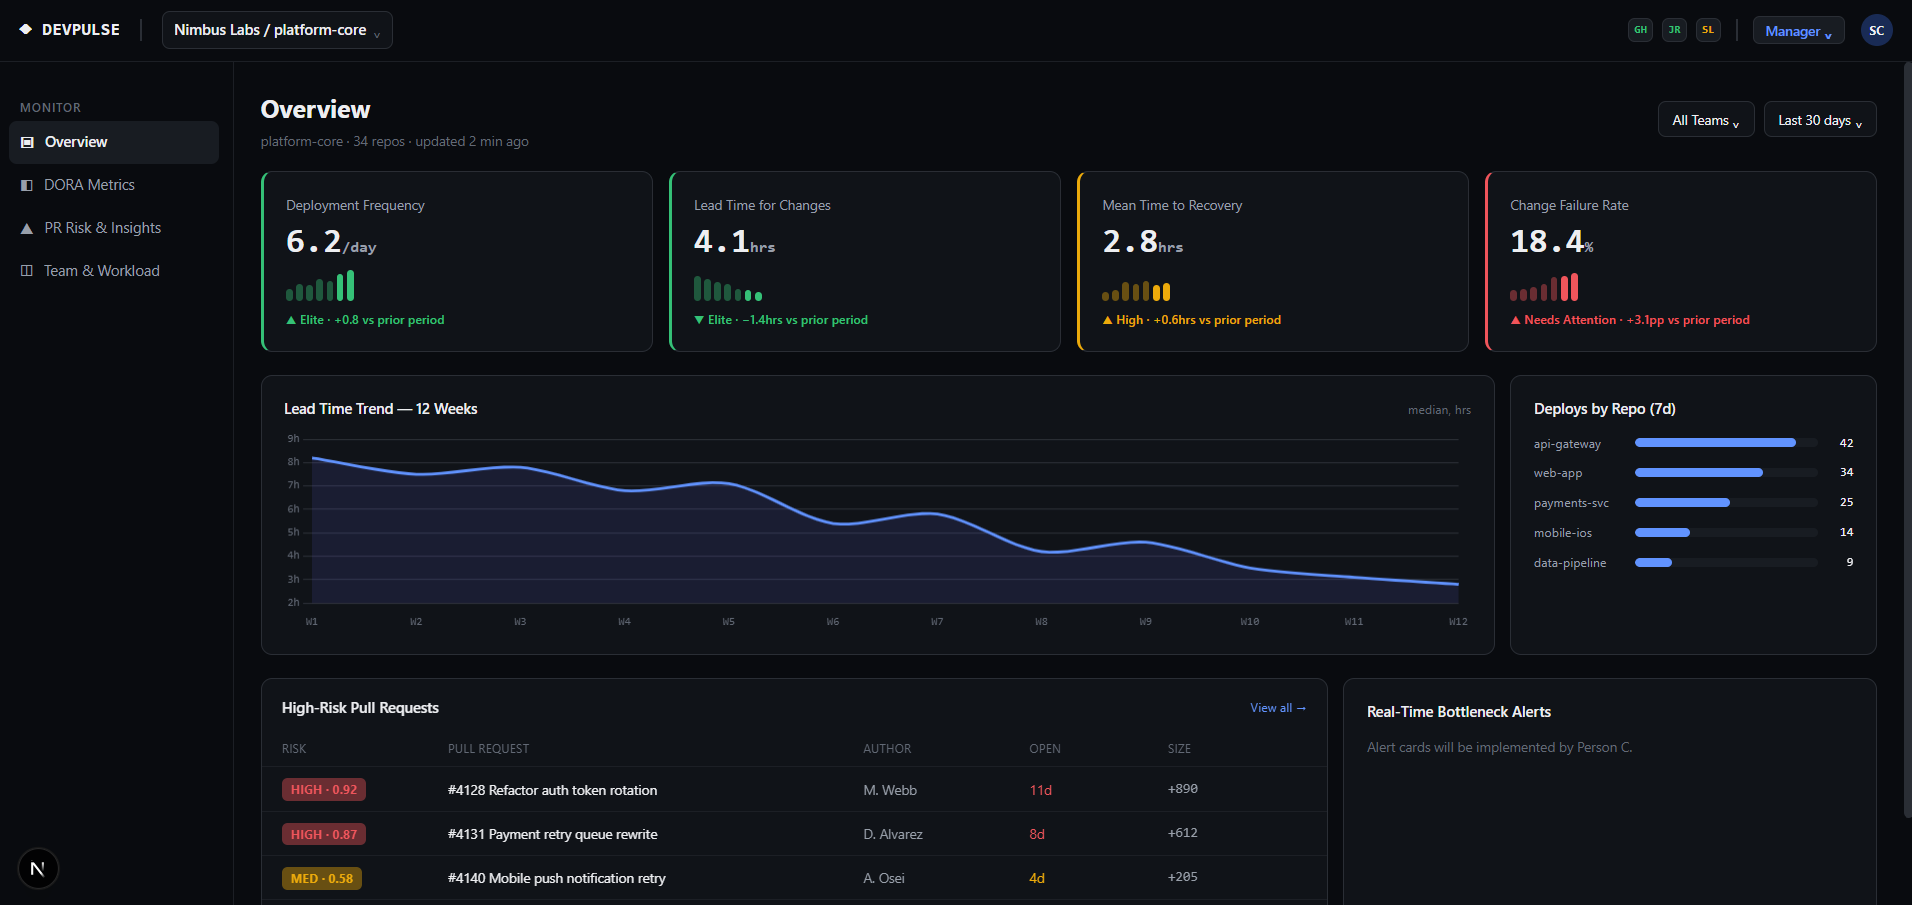The image size is (1912, 905).
Task: Click the W6 label on the trend chart
Action: 833,622
